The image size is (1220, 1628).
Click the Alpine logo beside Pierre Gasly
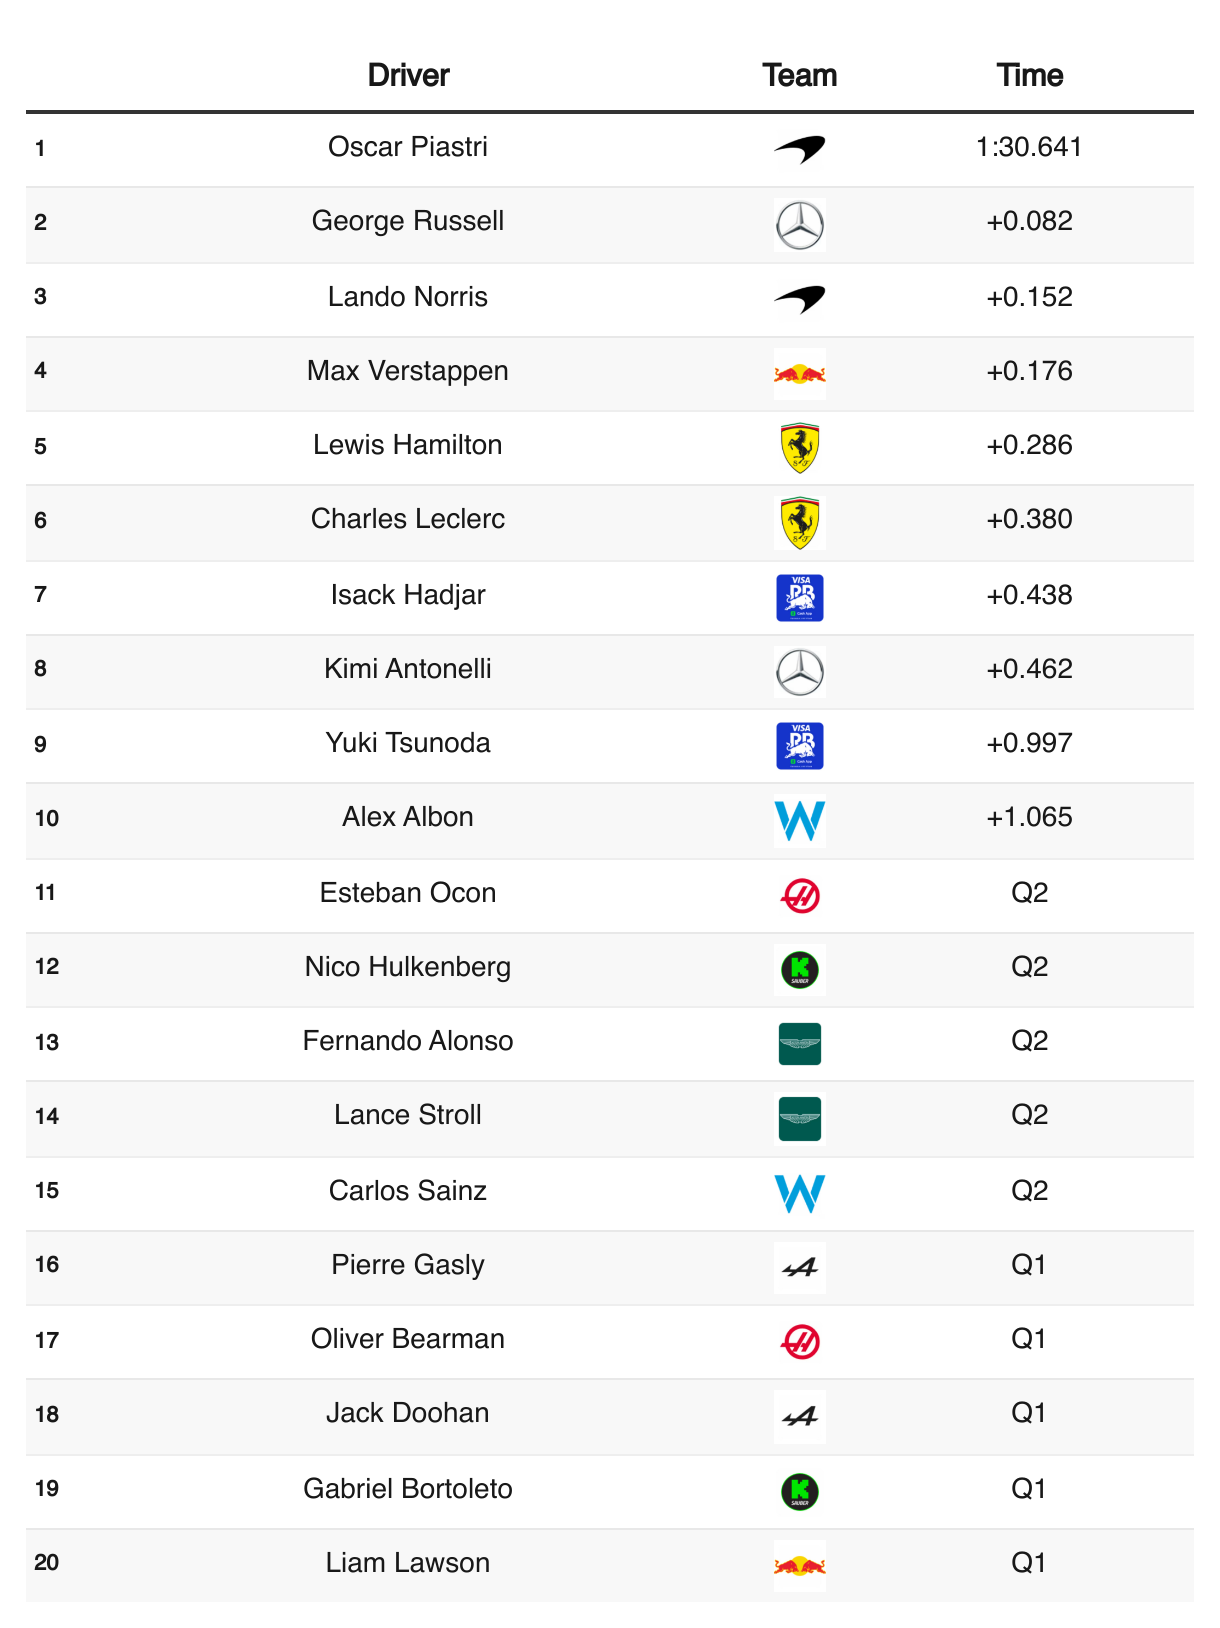click(x=800, y=1268)
